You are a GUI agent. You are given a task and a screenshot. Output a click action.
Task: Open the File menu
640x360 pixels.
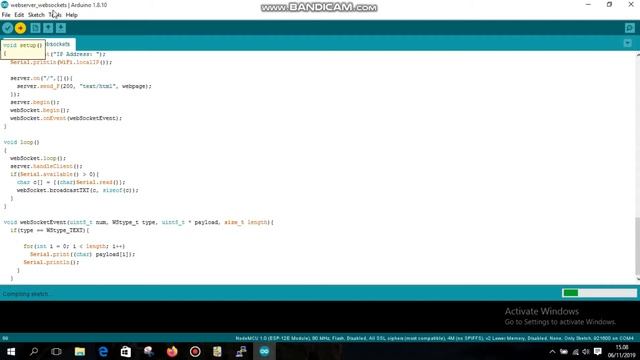(x=6, y=15)
